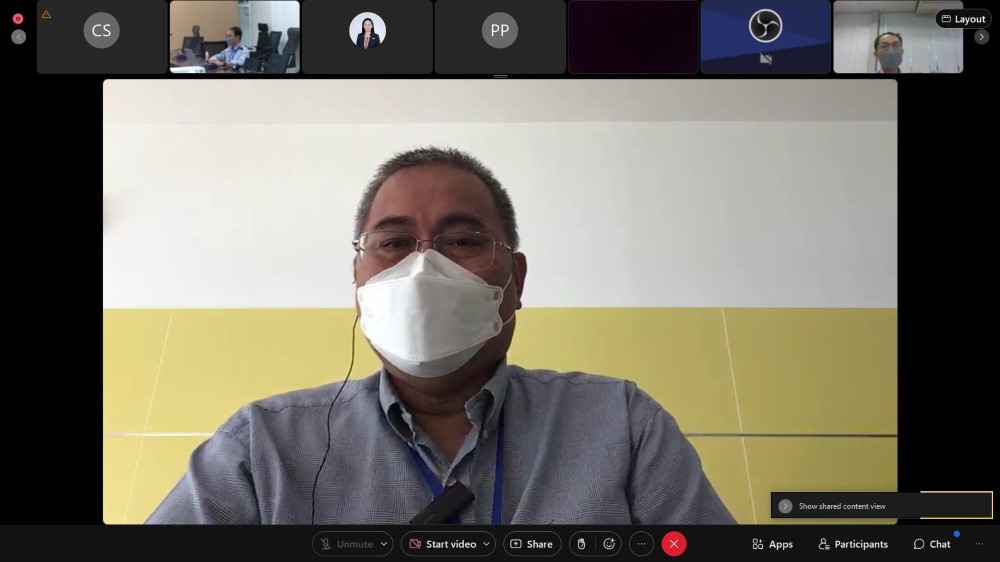
Task: Click the warning triangle on CS tile
Action: point(46,14)
